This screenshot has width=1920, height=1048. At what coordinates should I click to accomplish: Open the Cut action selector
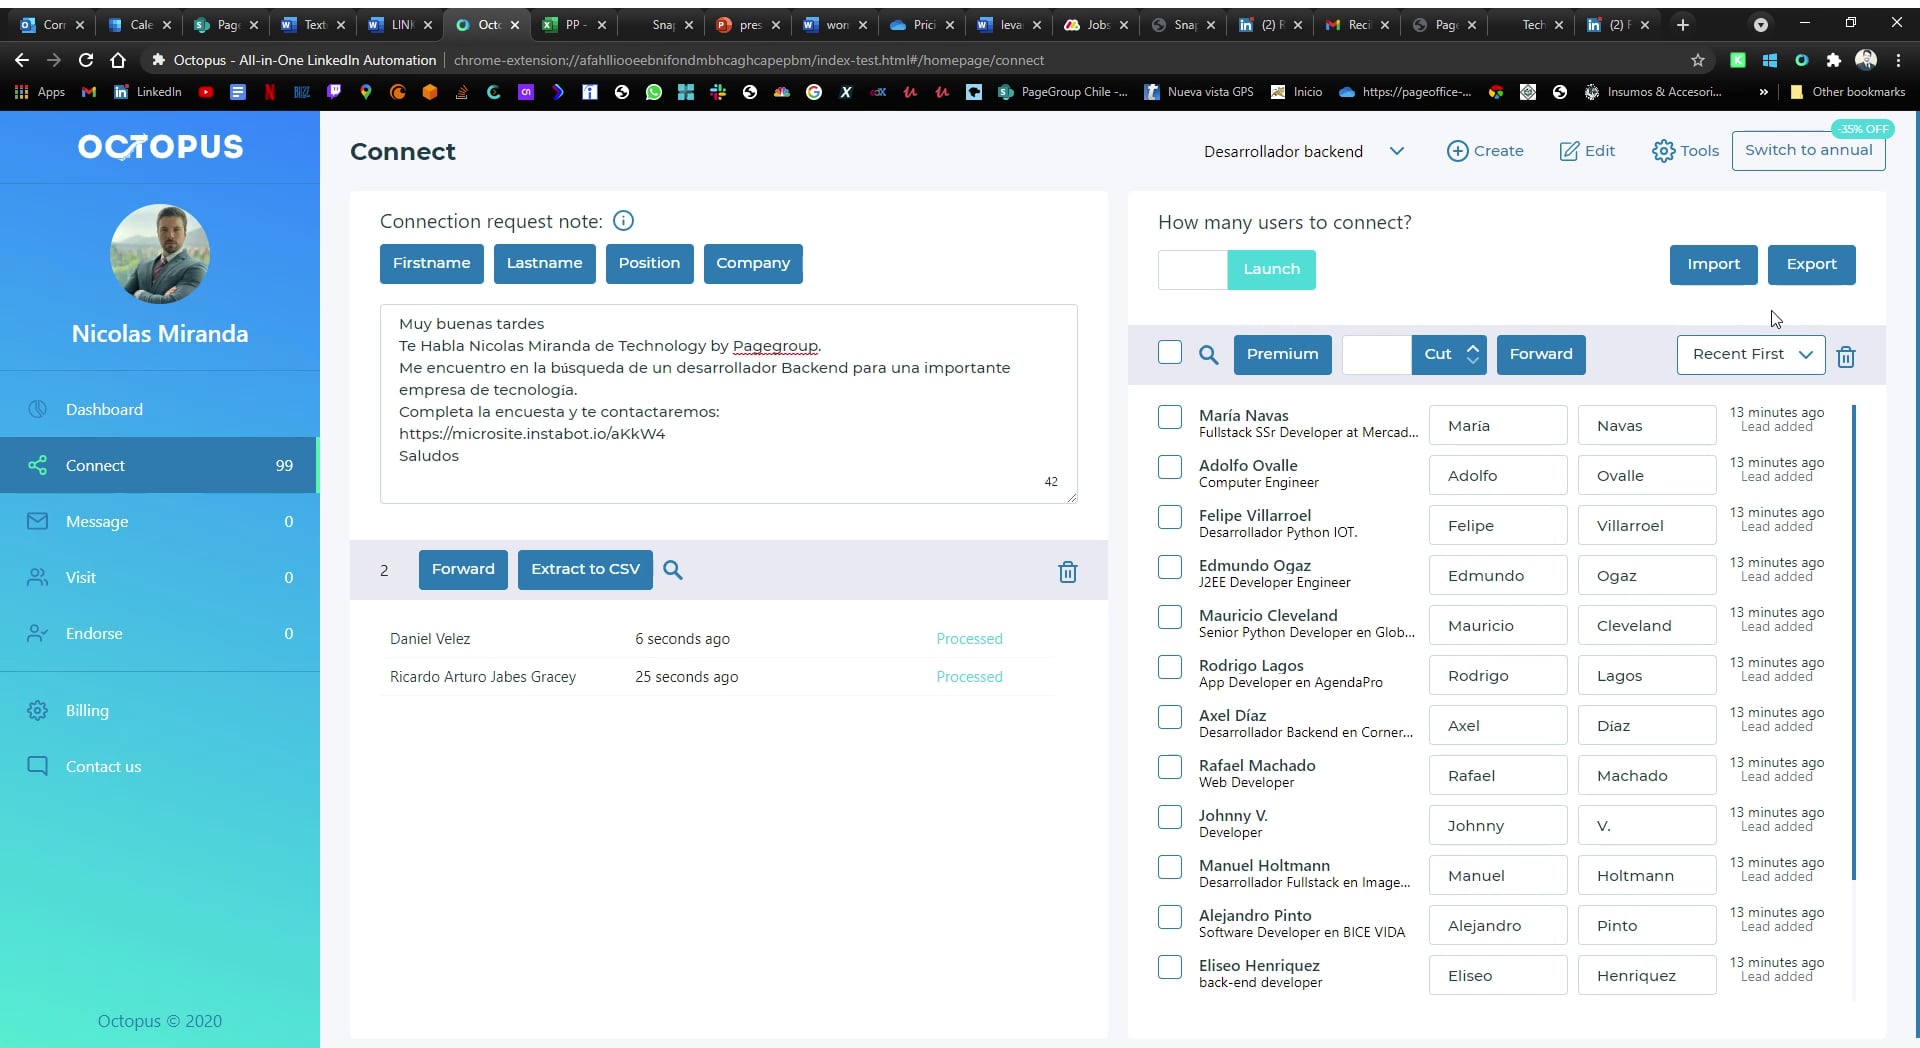(x=1449, y=354)
